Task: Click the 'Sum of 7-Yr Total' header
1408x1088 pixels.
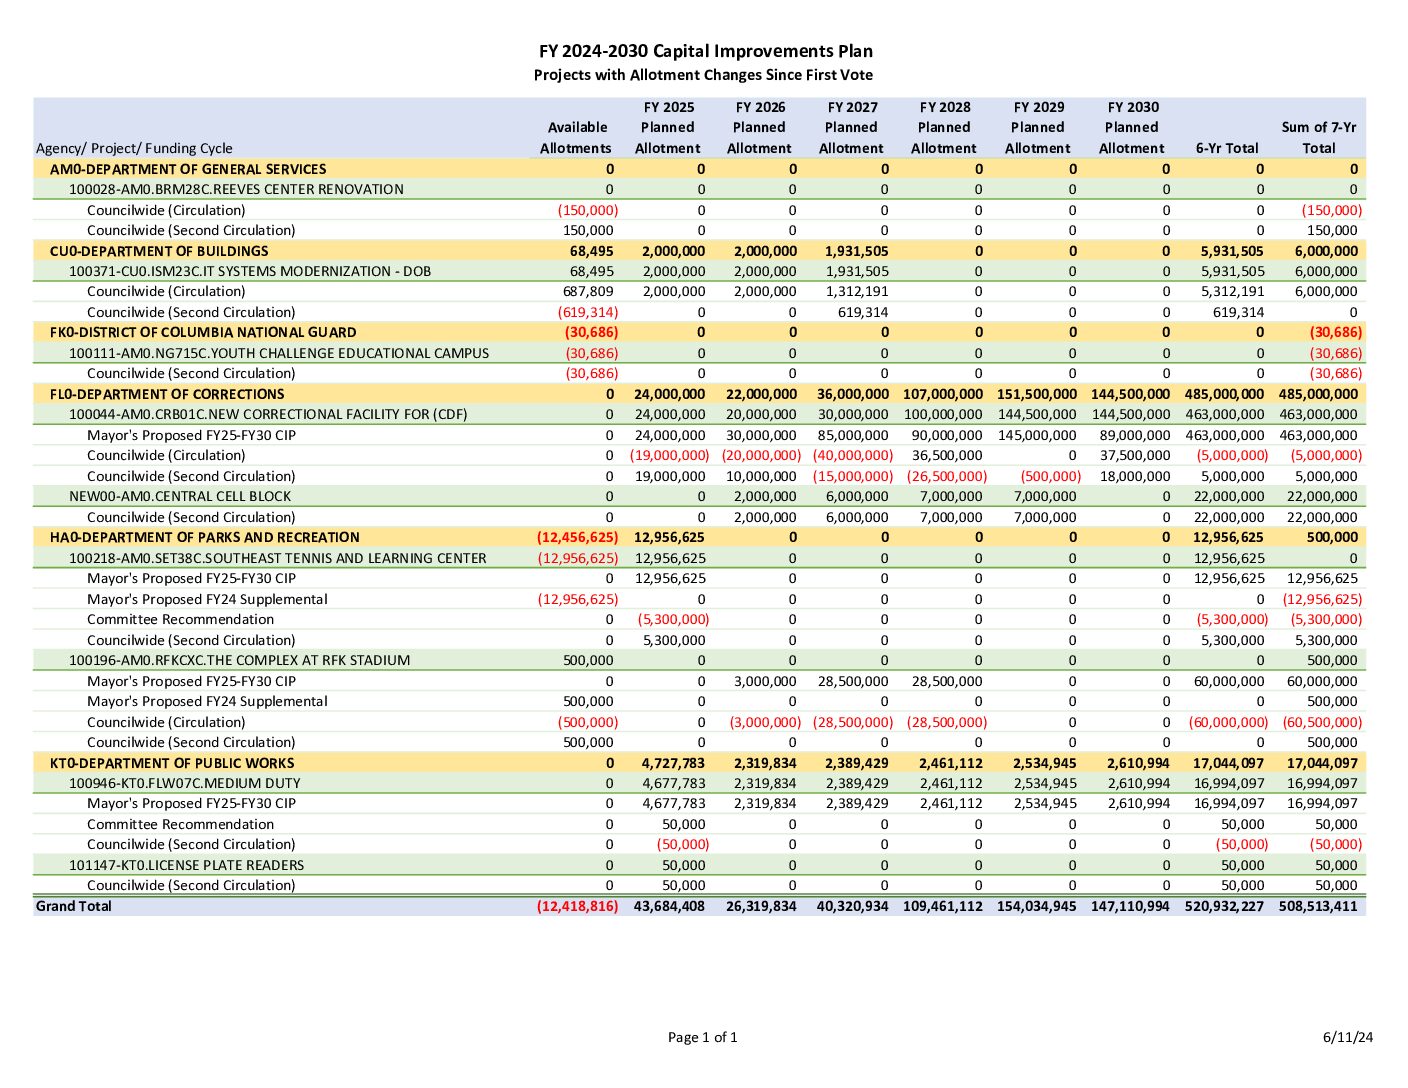Action: click(1319, 138)
